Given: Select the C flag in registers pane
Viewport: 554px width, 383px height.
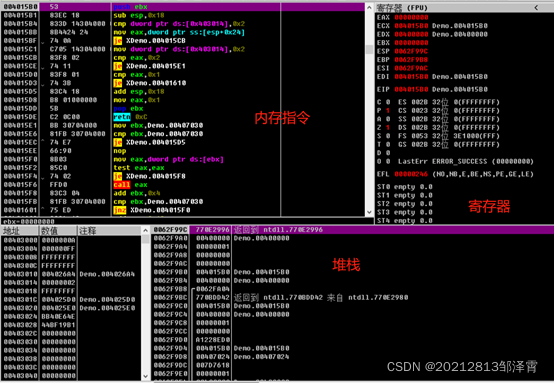Looking at the screenshot, I should (x=383, y=102).
